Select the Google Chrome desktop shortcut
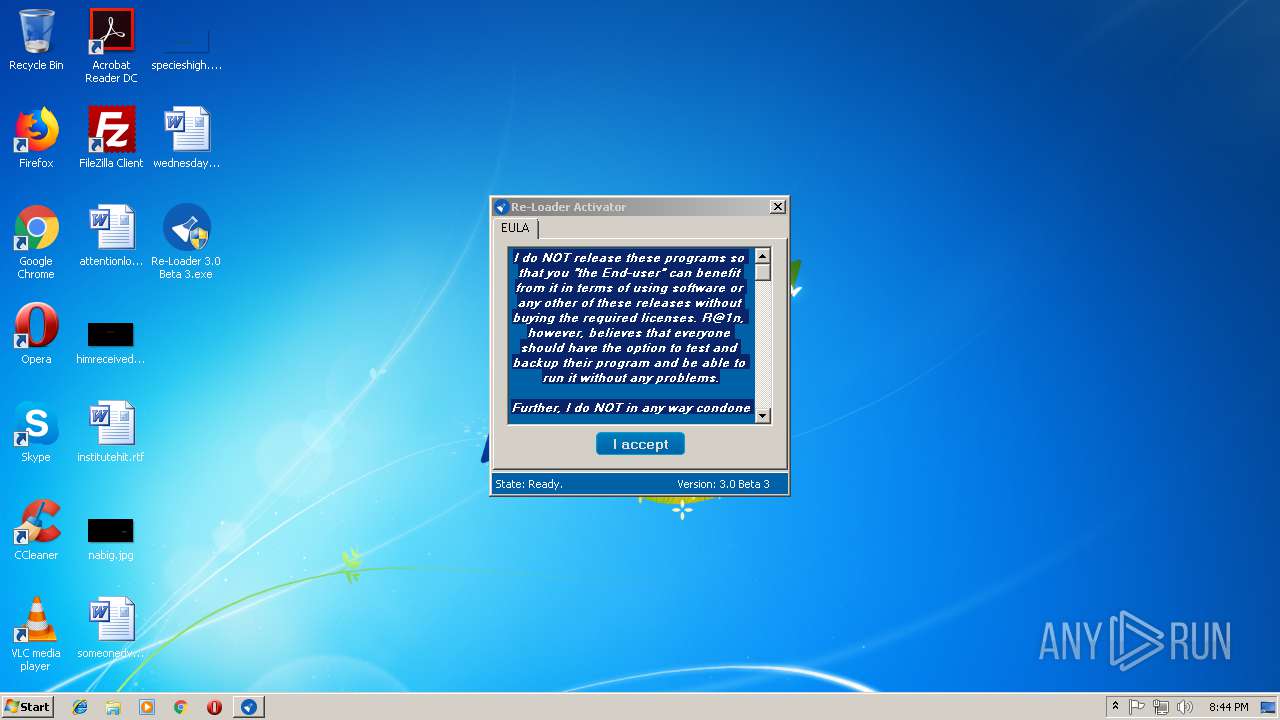Screen dimensions: 1280x720 coord(36,242)
